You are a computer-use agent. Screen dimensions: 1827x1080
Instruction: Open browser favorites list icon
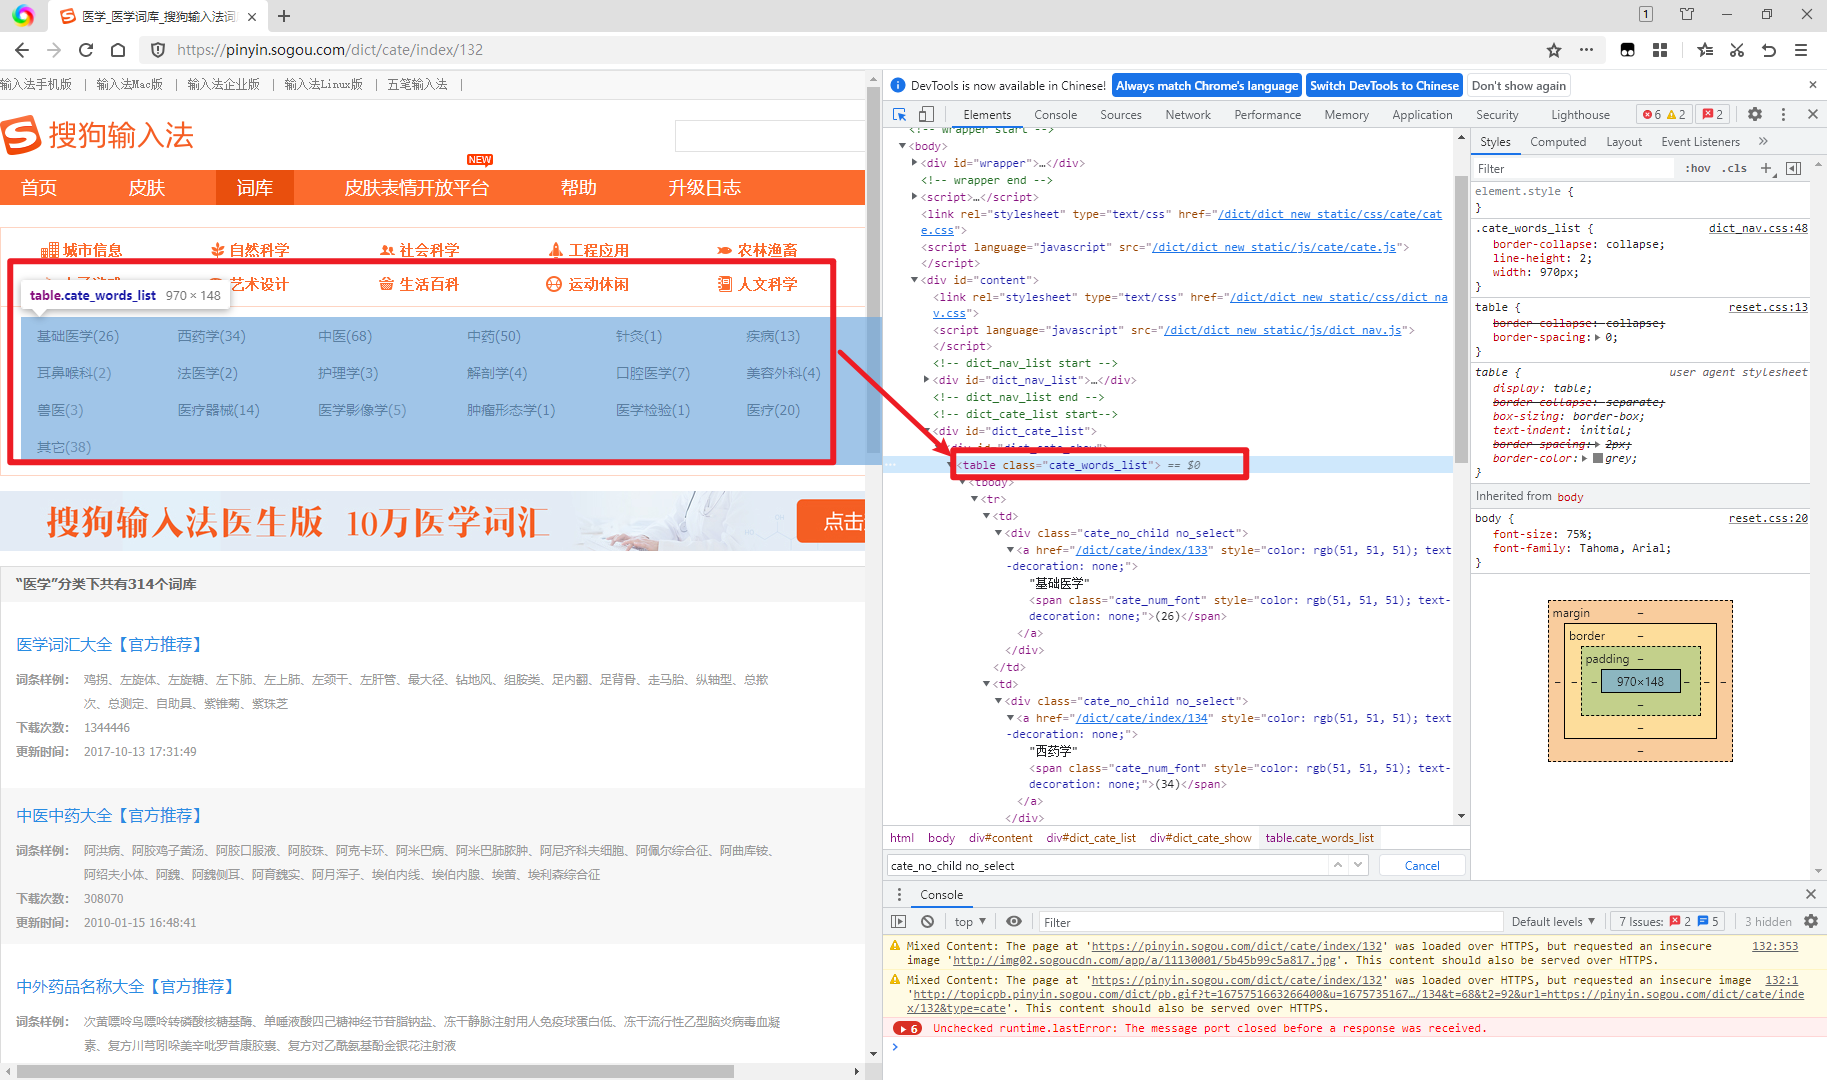tap(1705, 50)
